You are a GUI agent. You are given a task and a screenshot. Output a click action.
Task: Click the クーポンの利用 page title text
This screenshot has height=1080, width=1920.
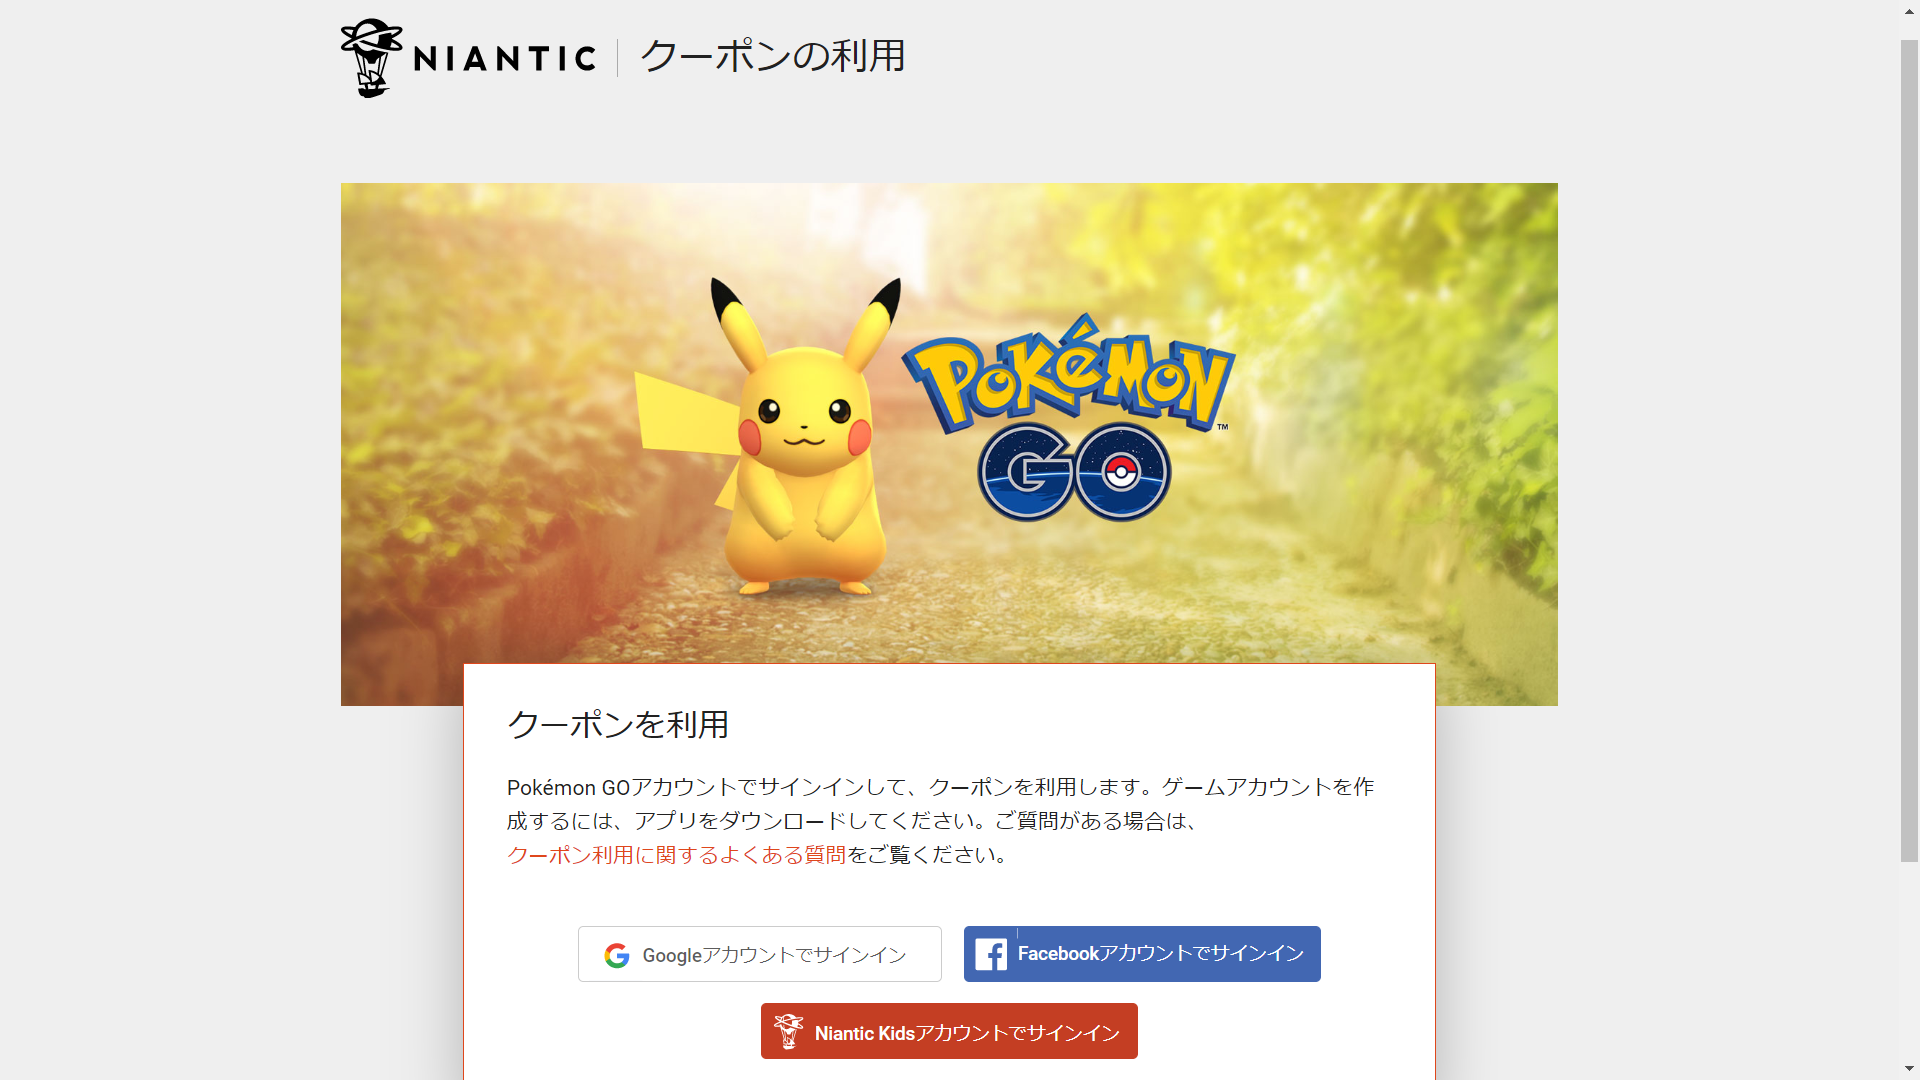click(x=772, y=56)
